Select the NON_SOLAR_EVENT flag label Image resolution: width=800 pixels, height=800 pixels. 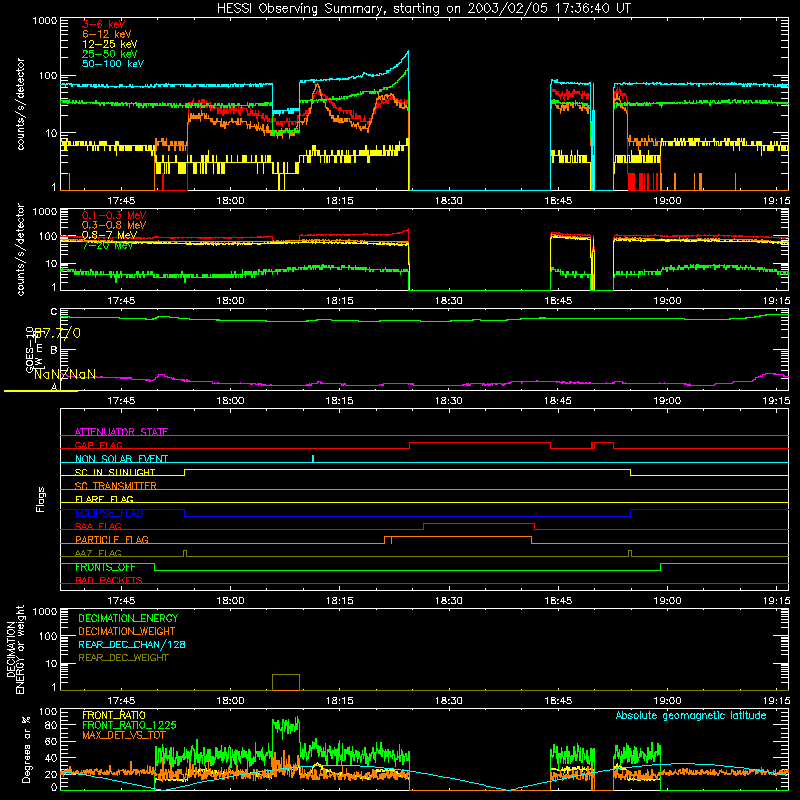121,459
